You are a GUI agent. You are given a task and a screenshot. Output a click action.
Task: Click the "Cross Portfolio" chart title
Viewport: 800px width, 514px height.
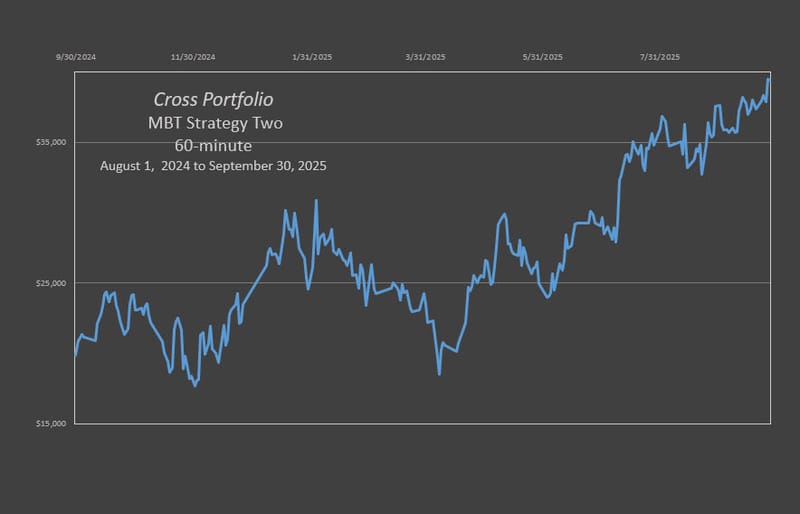point(213,100)
